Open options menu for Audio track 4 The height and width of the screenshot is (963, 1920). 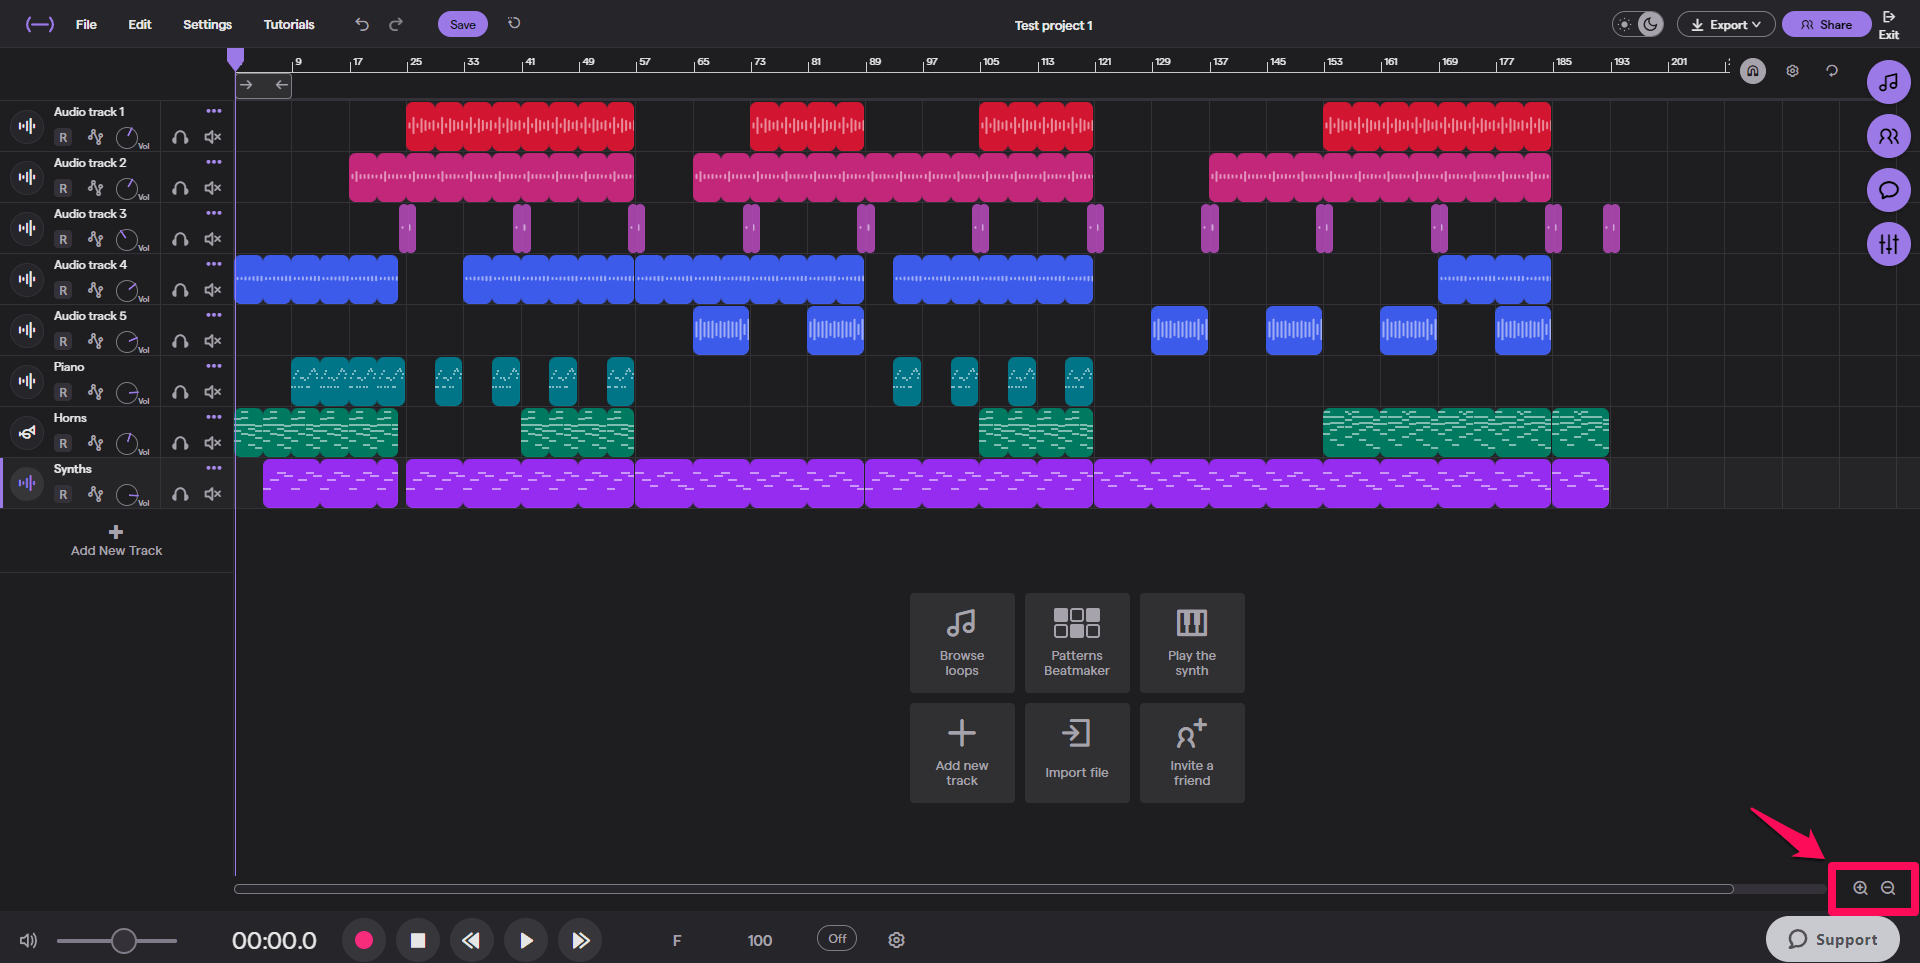(x=214, y=264)
